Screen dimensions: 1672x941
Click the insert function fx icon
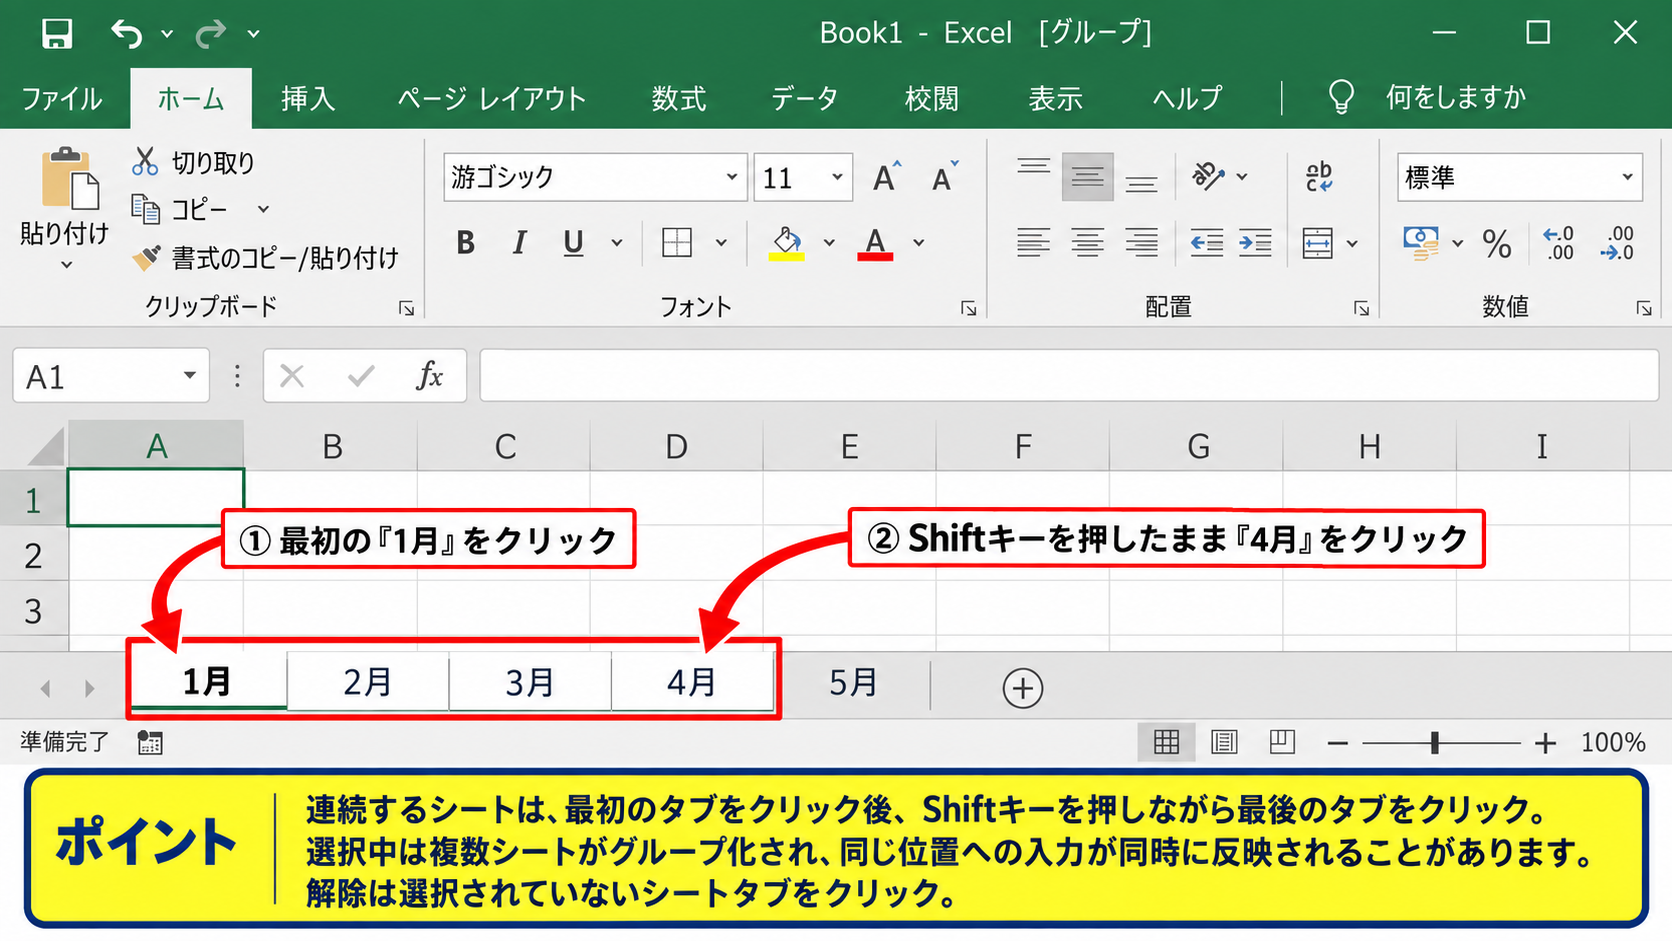[x=429, y=376]
